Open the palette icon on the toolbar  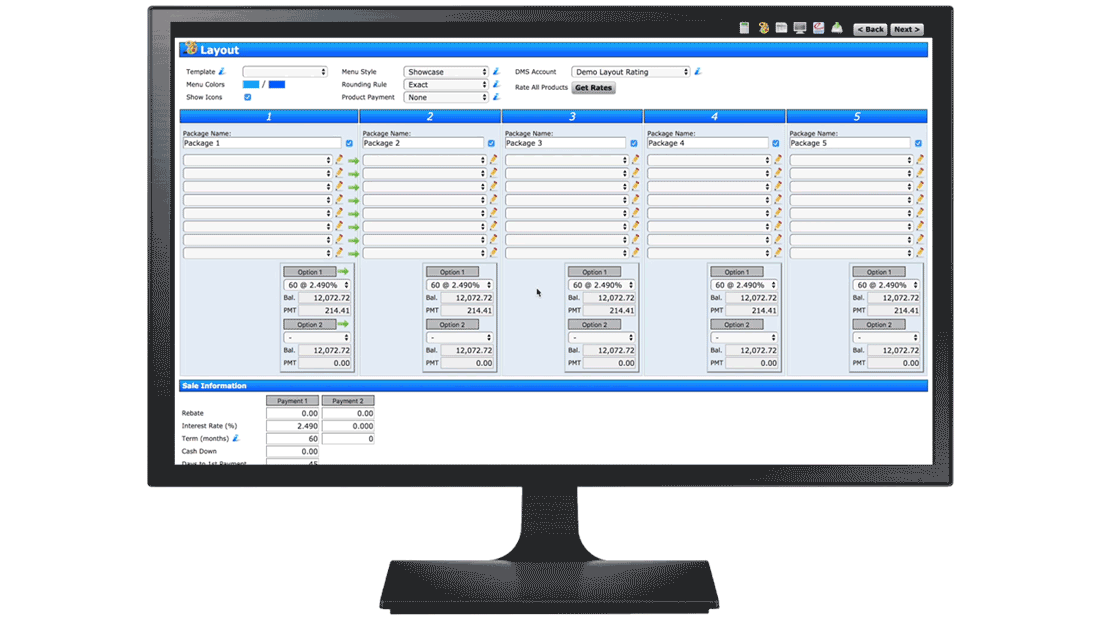[x=763, y=27]
